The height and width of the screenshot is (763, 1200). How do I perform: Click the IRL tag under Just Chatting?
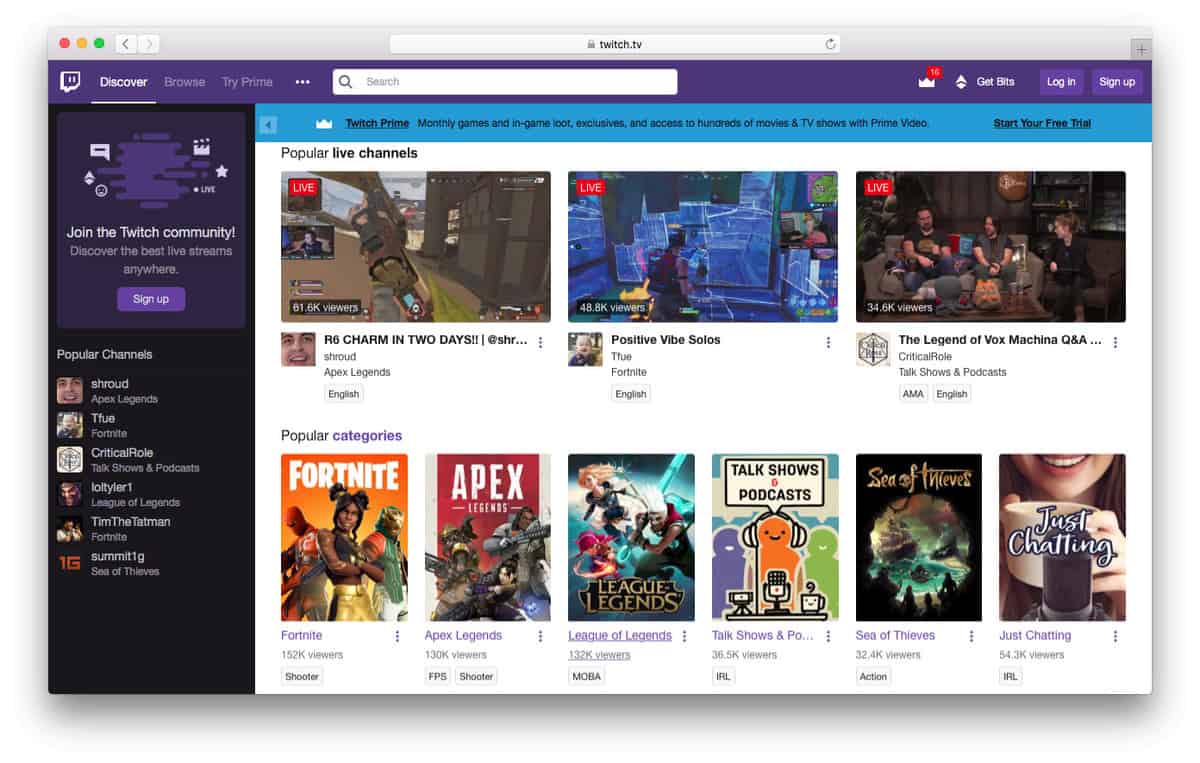point(1010,677)
